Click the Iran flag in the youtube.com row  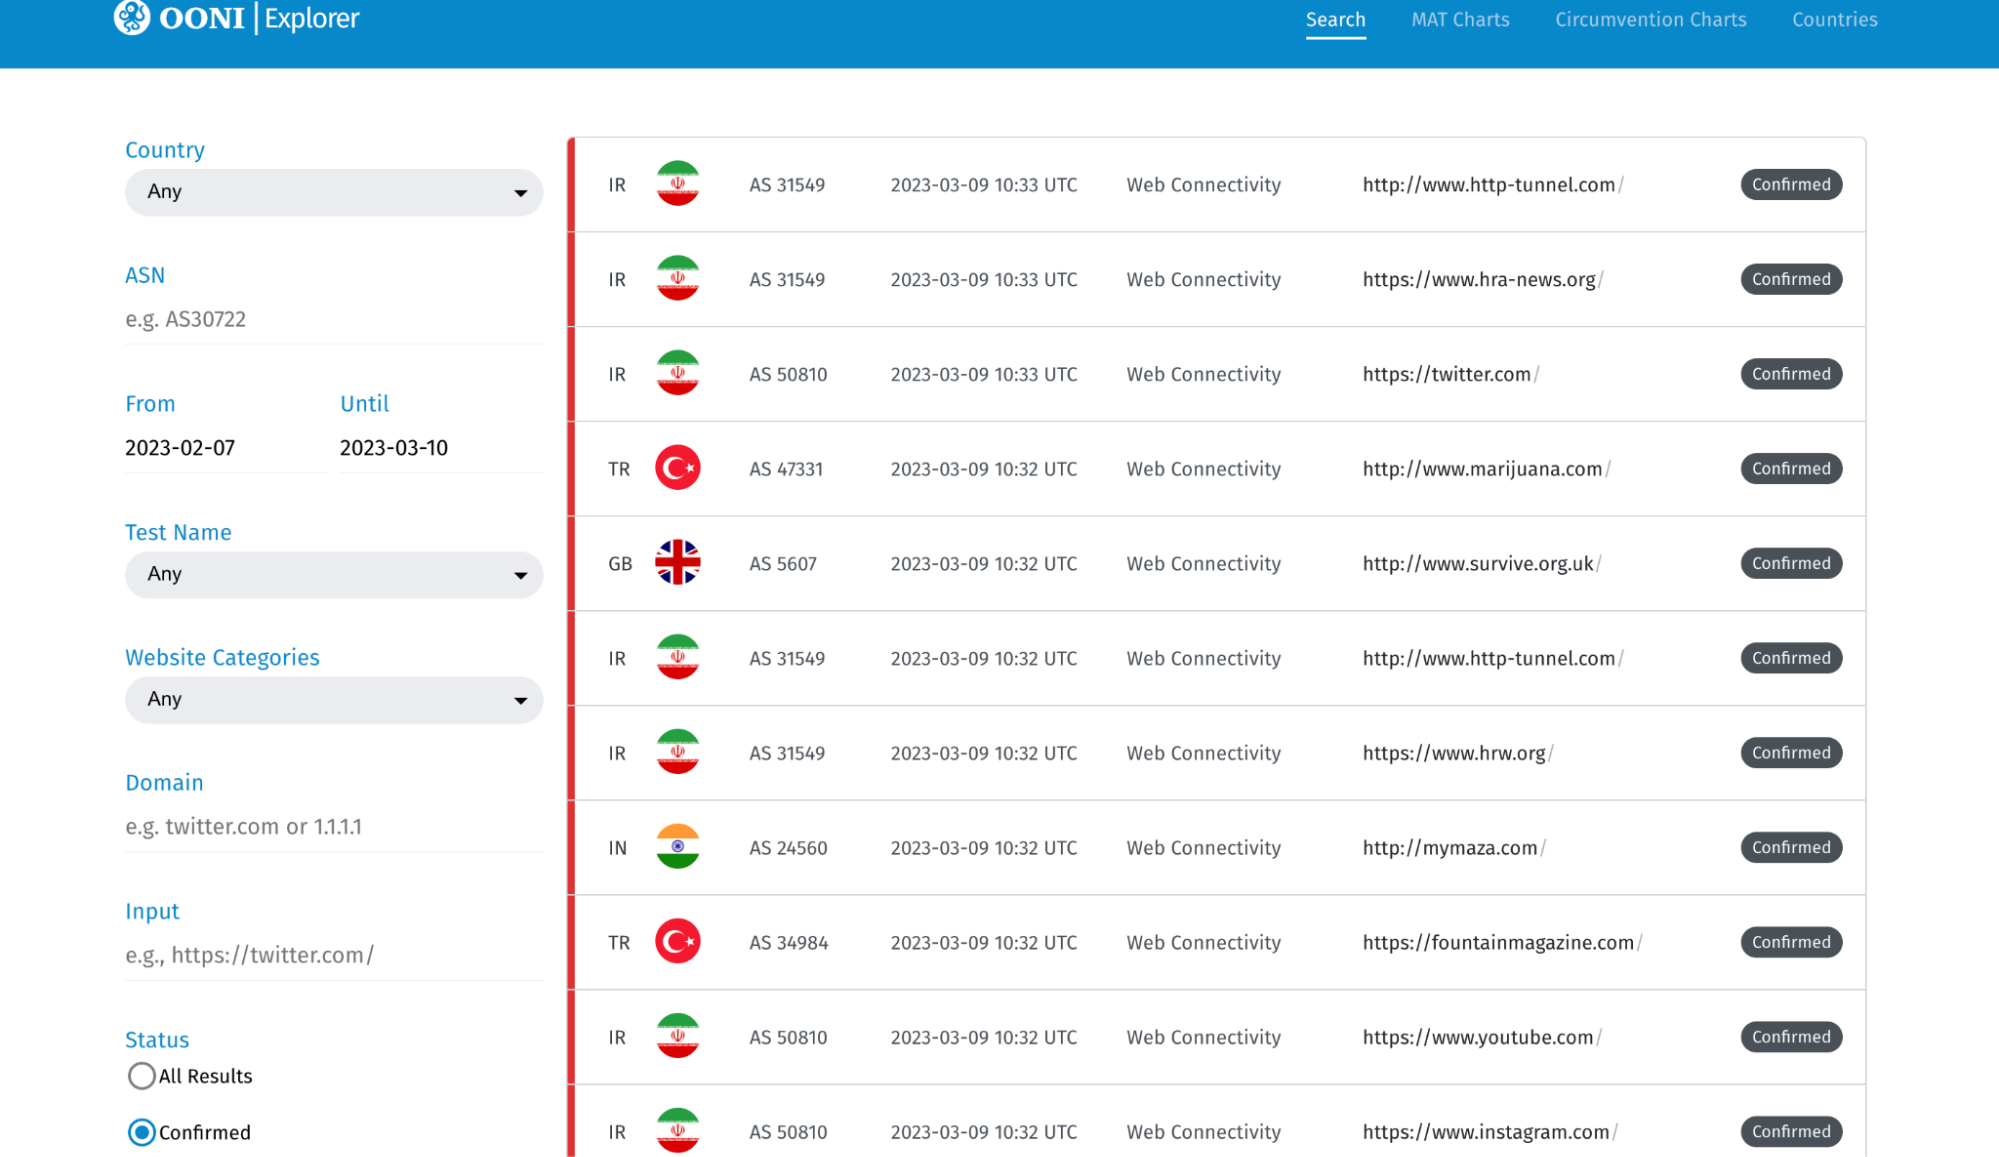coord(677,1037)
